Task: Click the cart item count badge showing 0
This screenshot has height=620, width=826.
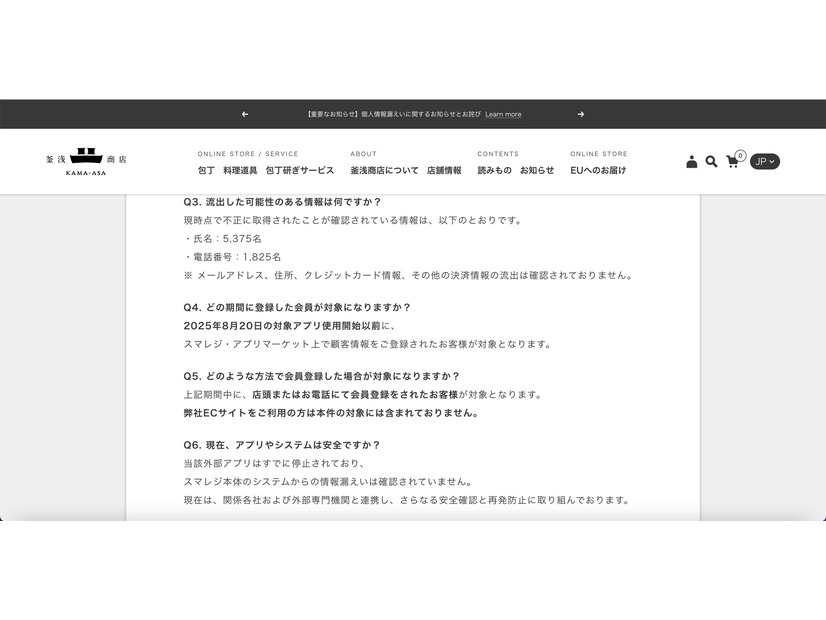Action: pos(740,153)
